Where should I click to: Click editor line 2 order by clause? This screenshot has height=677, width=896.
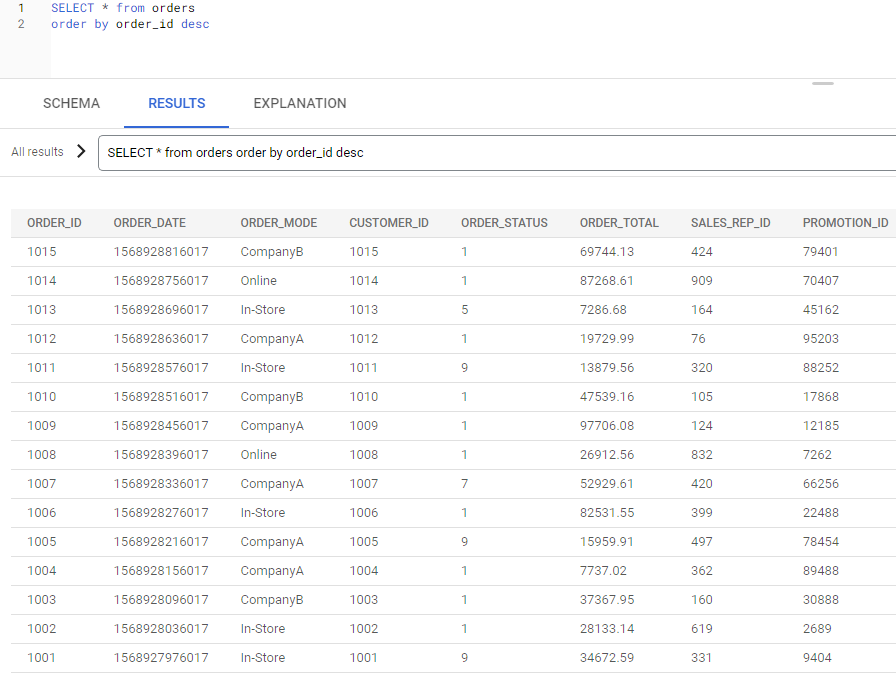pyautogui.click(x=130, y=24)
